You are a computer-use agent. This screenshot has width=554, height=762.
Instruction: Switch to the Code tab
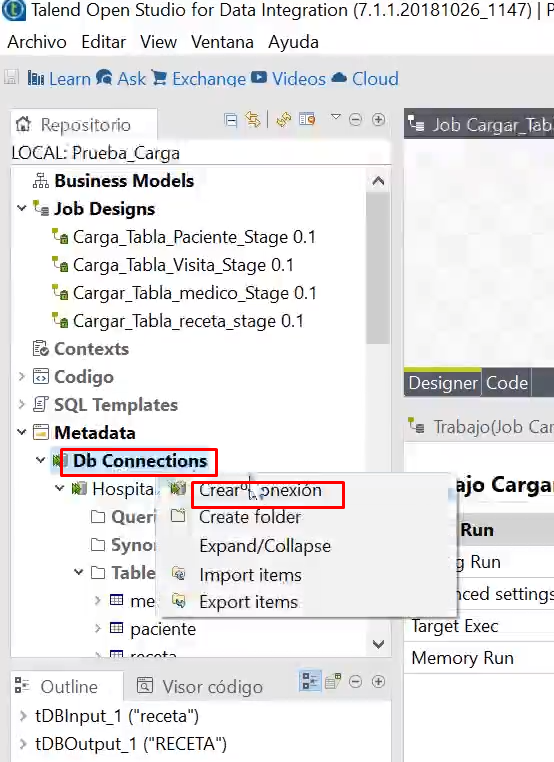[507, 383]
